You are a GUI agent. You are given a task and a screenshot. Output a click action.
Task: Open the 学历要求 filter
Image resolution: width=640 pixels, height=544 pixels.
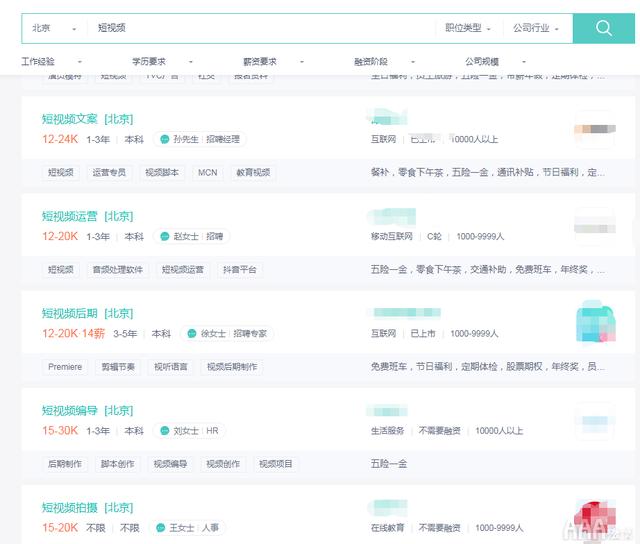162,62
